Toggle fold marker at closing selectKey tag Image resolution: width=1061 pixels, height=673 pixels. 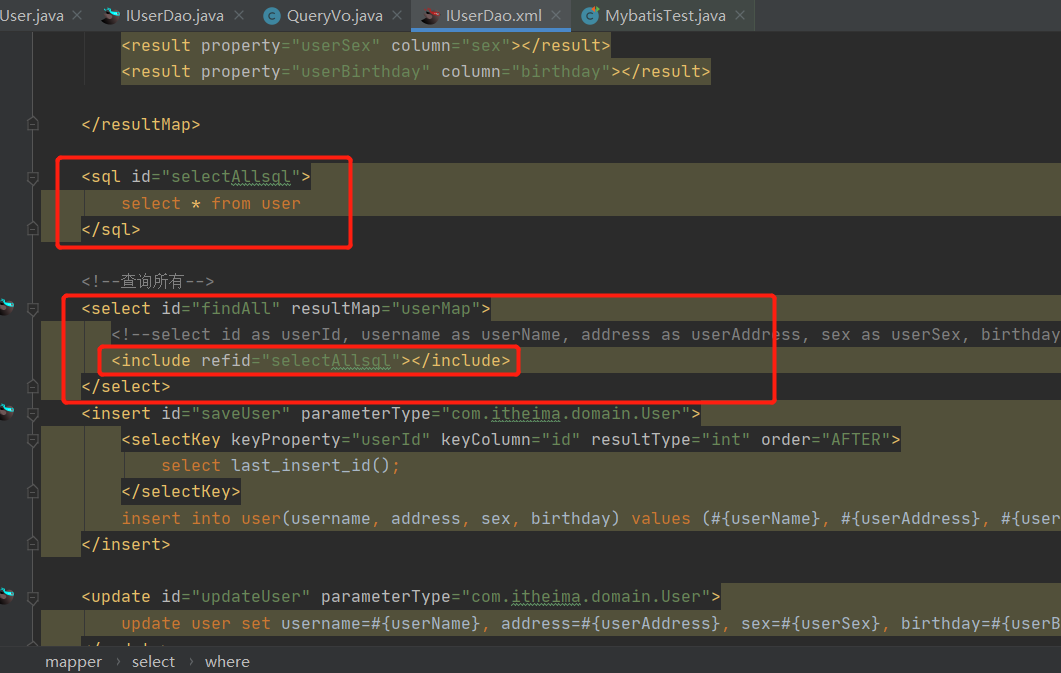click(x=32, y=492)
